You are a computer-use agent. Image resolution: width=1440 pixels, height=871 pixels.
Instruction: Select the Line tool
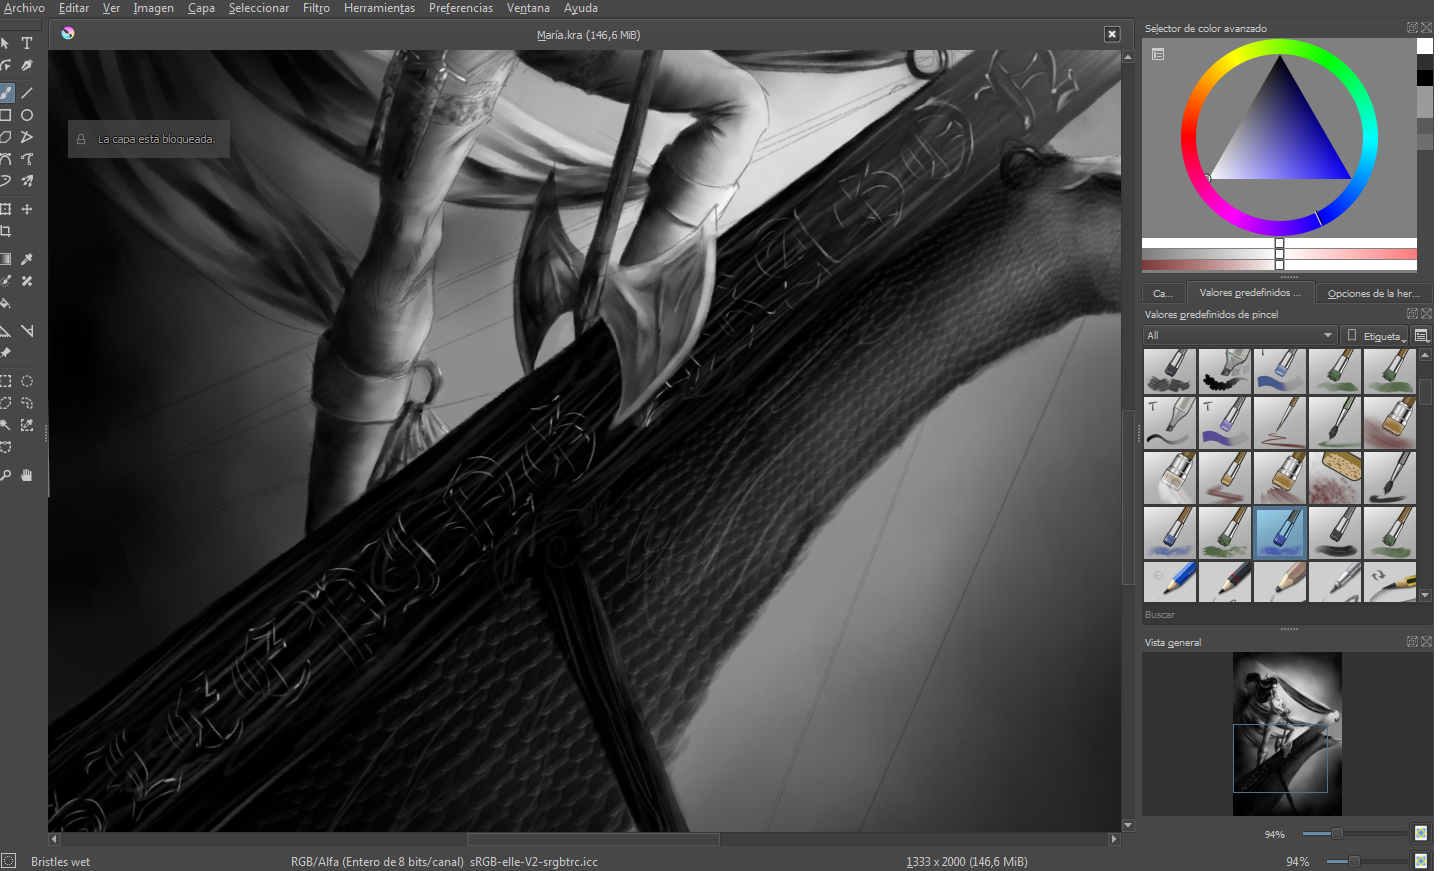[x=27, y=93]
